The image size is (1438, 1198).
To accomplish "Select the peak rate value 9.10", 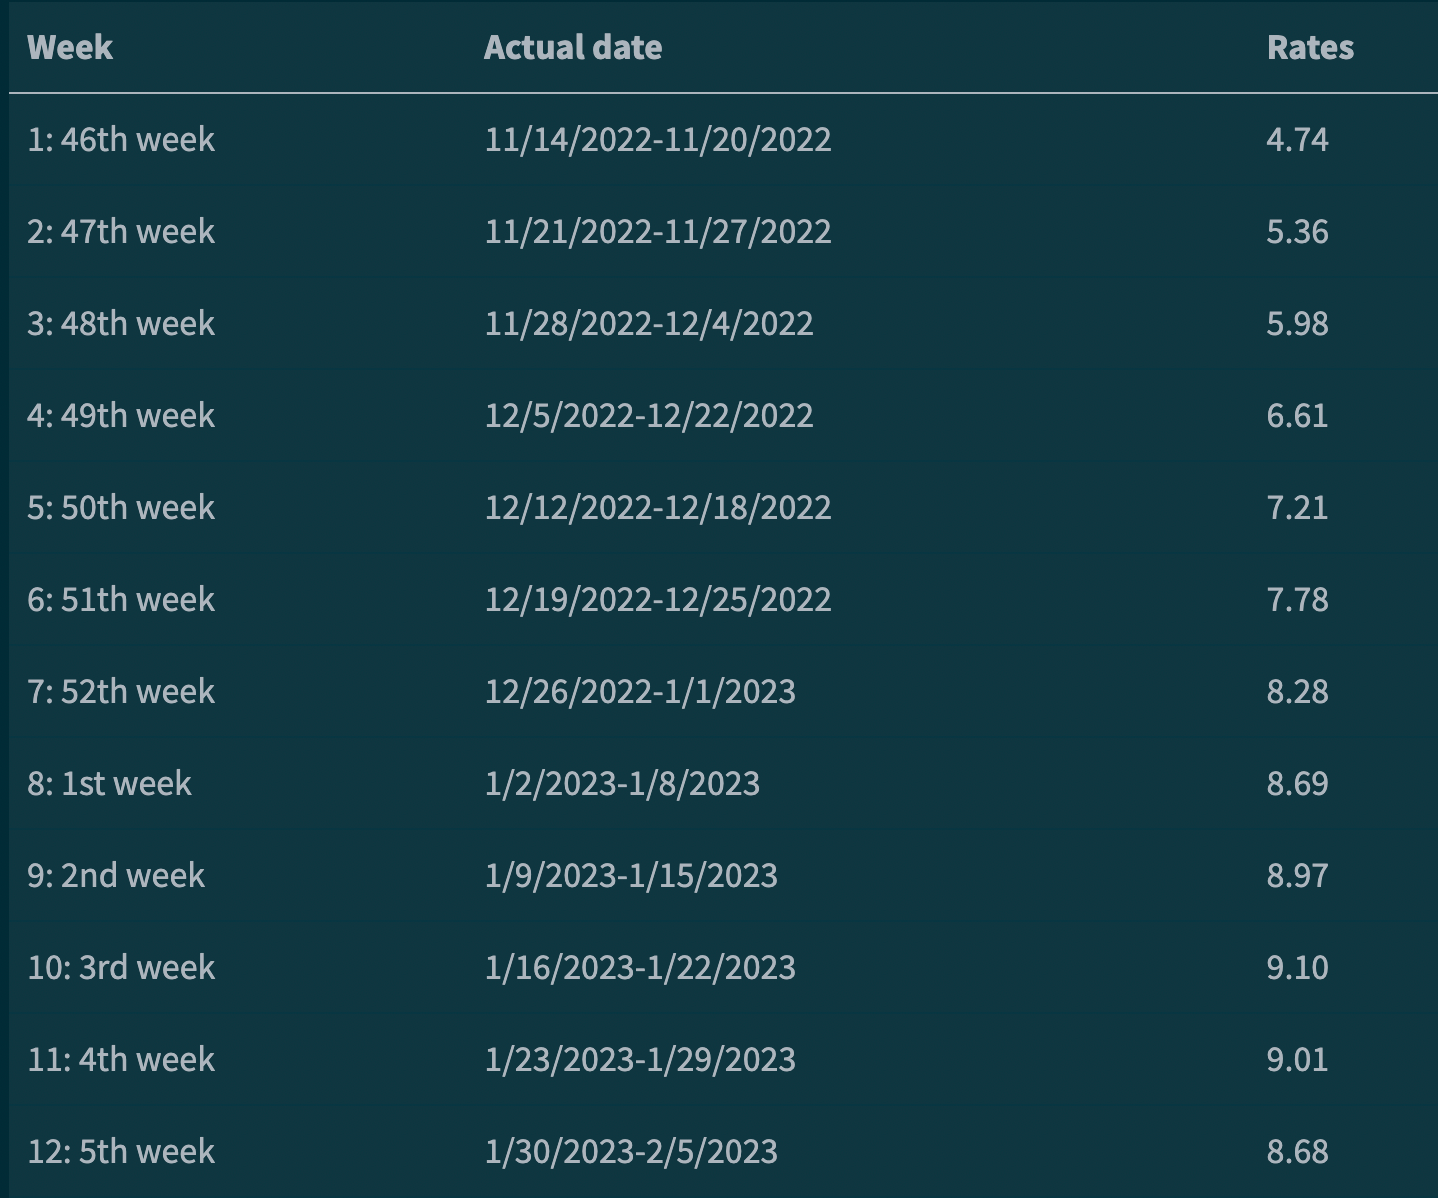I will pos(1297,967).
